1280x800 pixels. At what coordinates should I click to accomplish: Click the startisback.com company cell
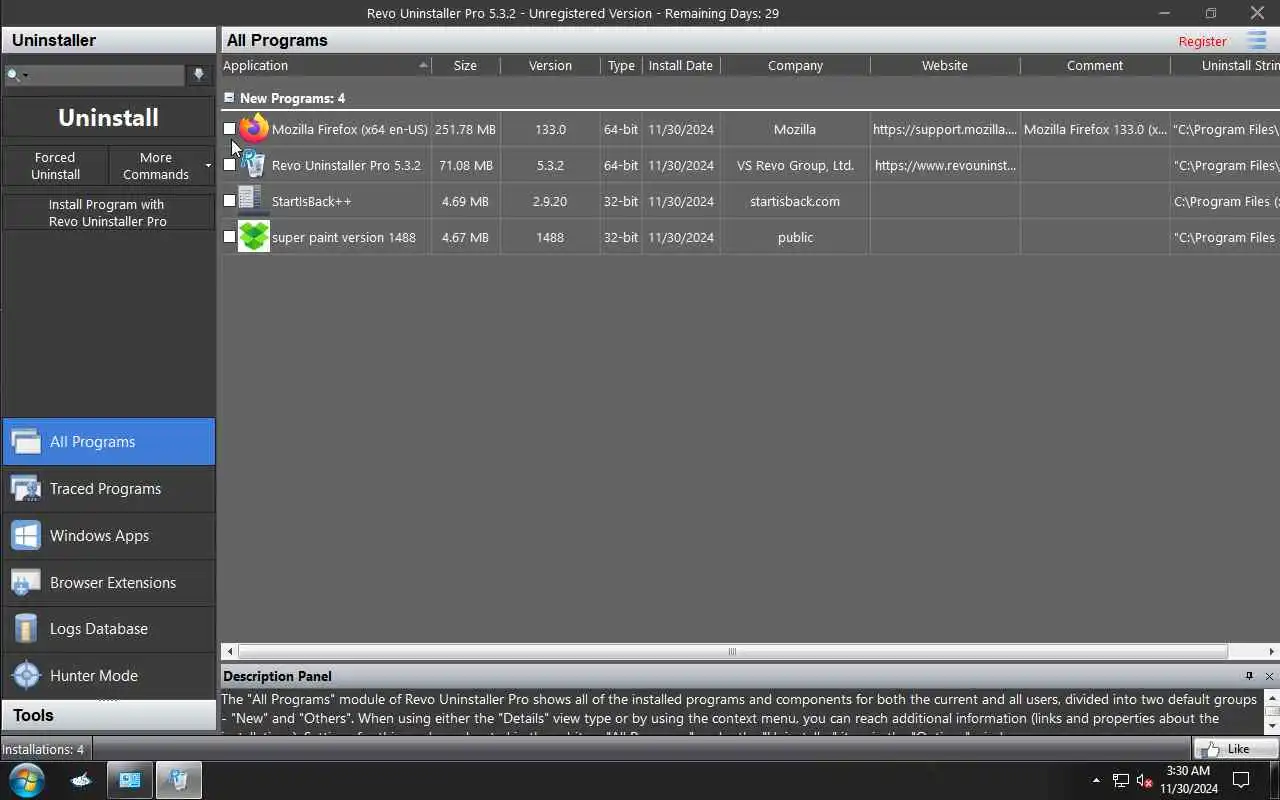[x=795, y=201]
